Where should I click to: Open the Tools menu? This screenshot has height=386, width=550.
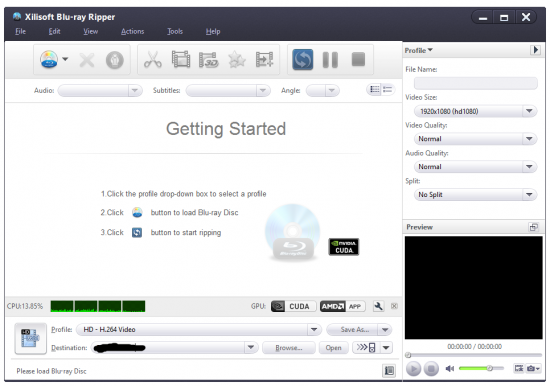click(175, 31)
